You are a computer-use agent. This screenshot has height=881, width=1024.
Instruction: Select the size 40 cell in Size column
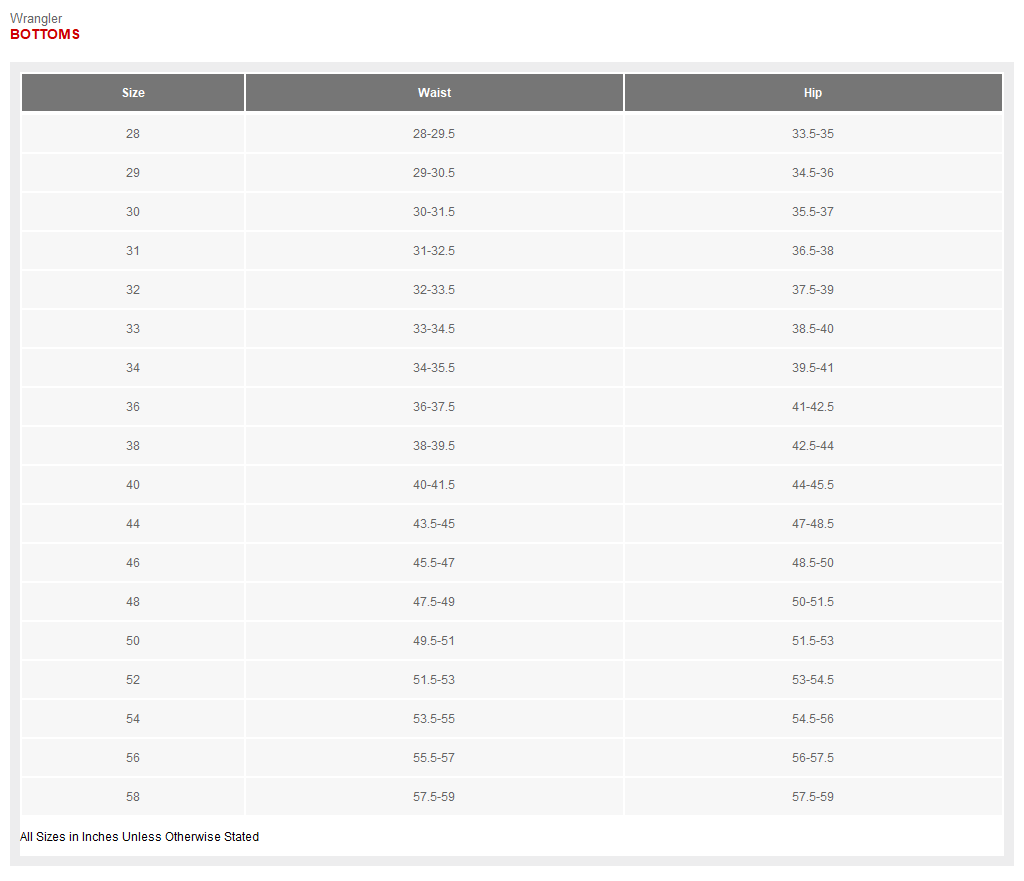133,485
